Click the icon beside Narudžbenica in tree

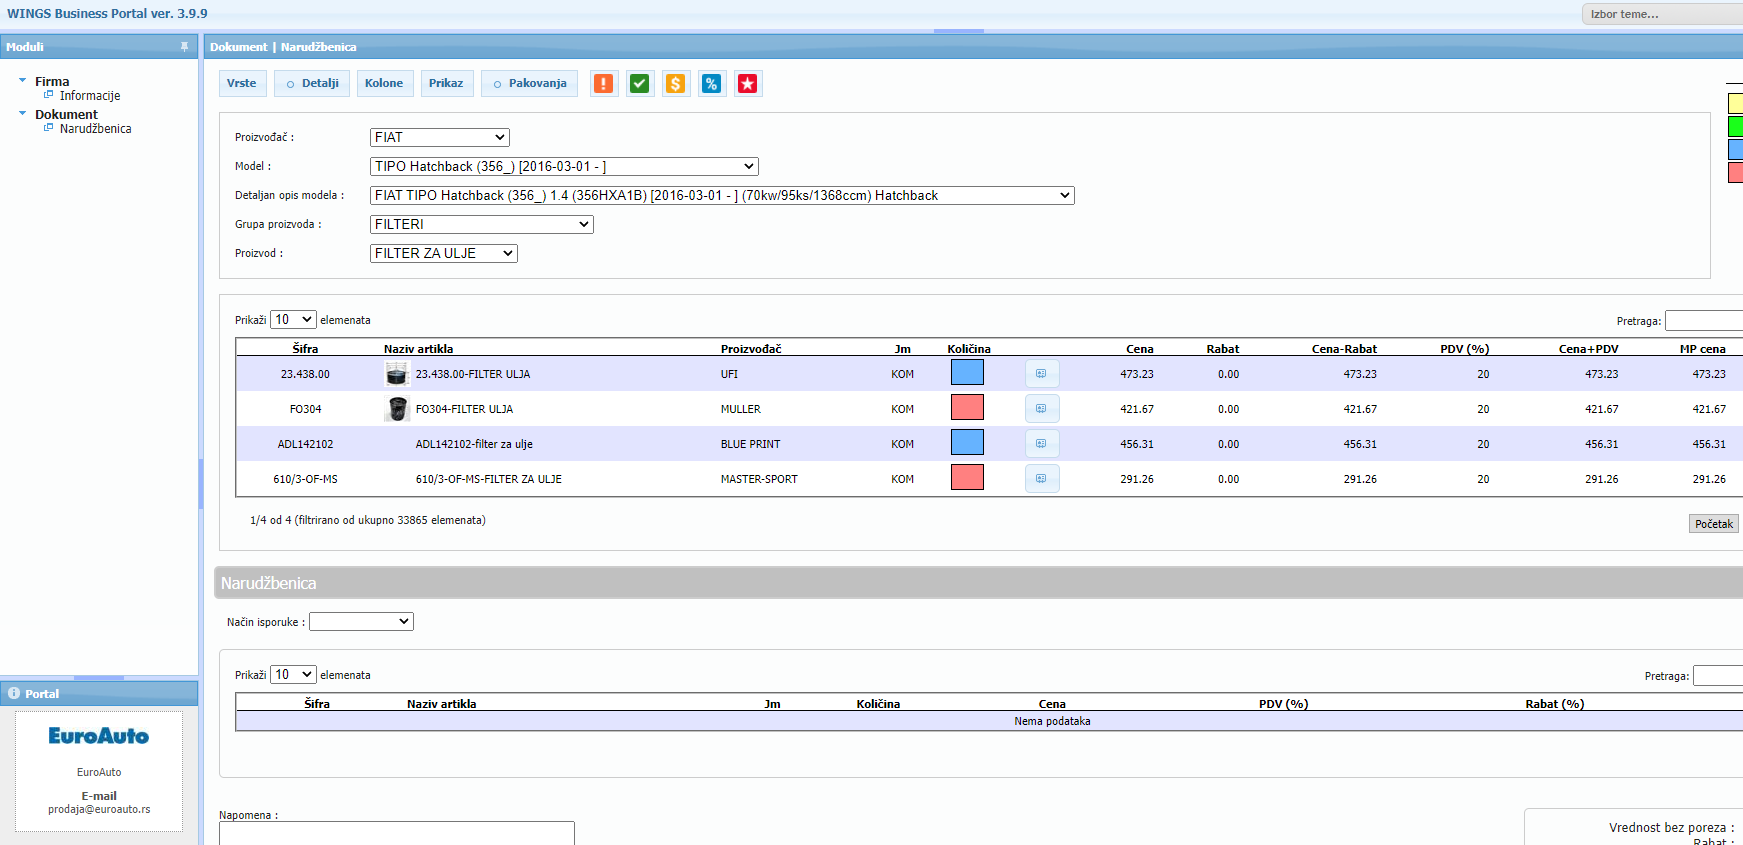(x=48, y=128)
